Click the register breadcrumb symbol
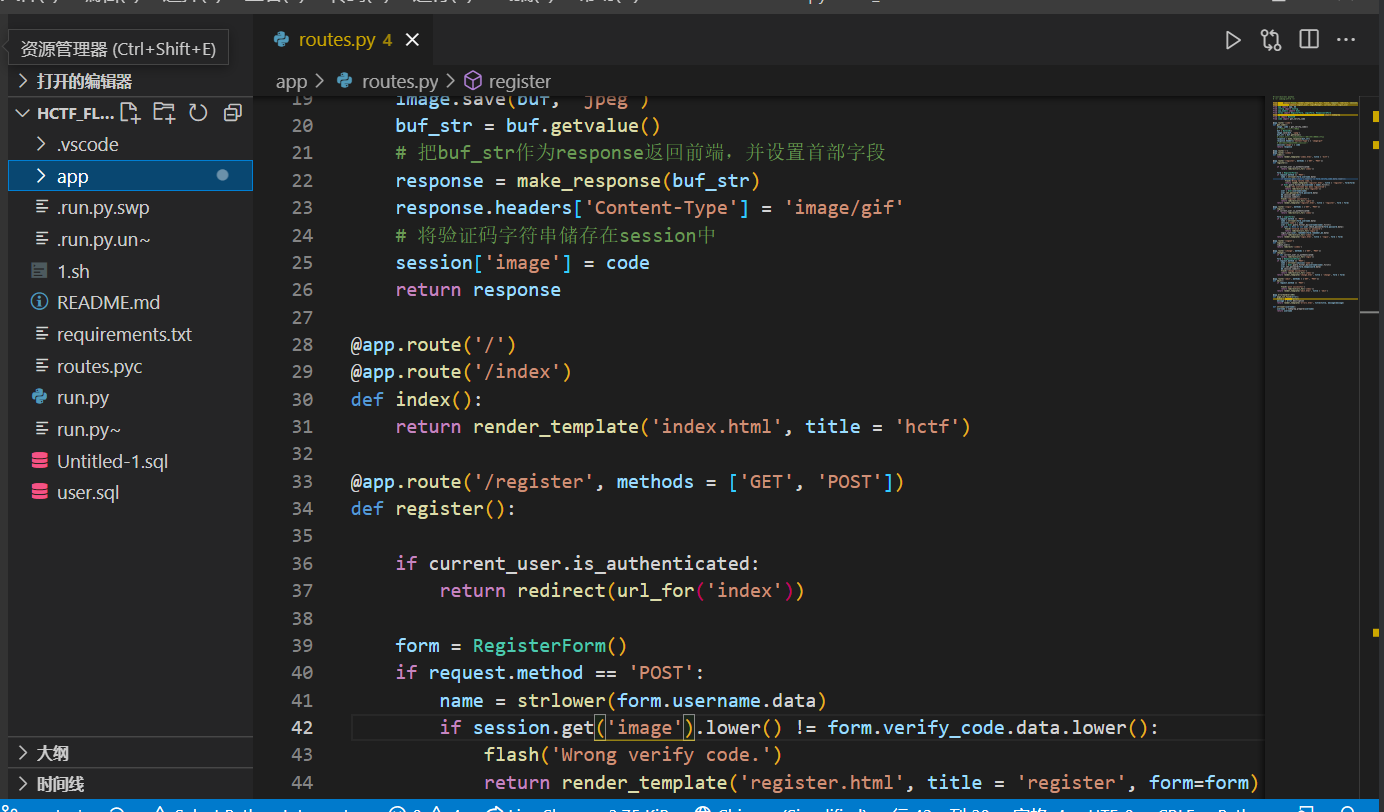Image resolution: width=1384 pixels, height=812 pixels. point(519,81)
